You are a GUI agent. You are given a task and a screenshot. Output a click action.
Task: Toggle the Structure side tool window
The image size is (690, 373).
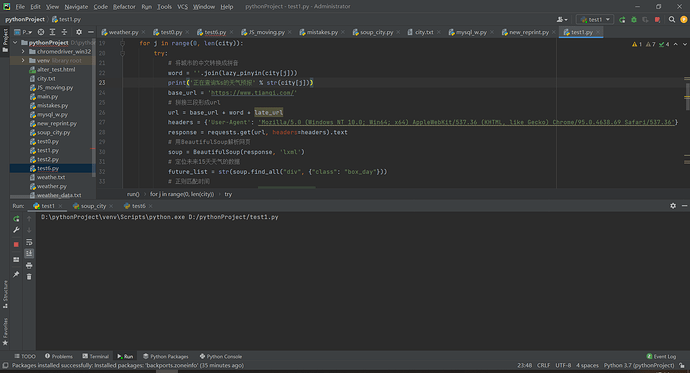tap(5, 294)
